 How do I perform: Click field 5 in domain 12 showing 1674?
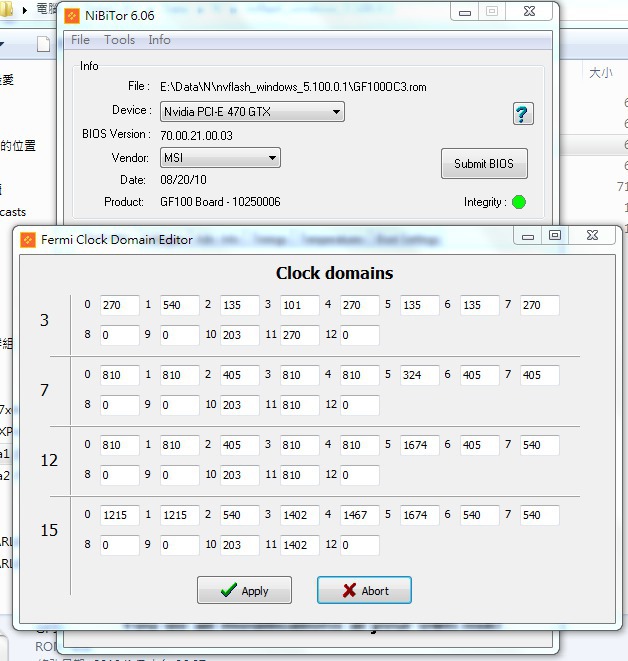(419, 446)
